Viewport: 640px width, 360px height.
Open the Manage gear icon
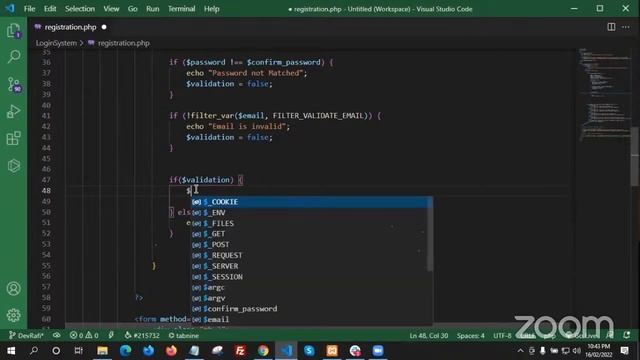[13, 315]
